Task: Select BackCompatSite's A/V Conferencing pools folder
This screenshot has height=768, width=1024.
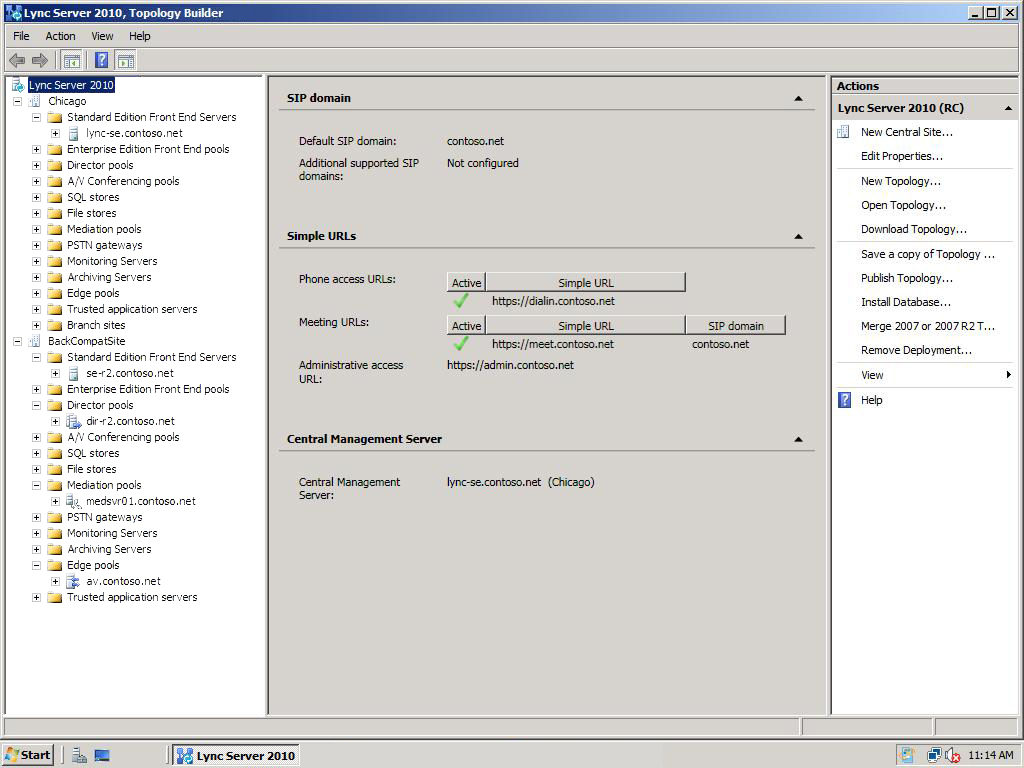Action: [123, 438]
